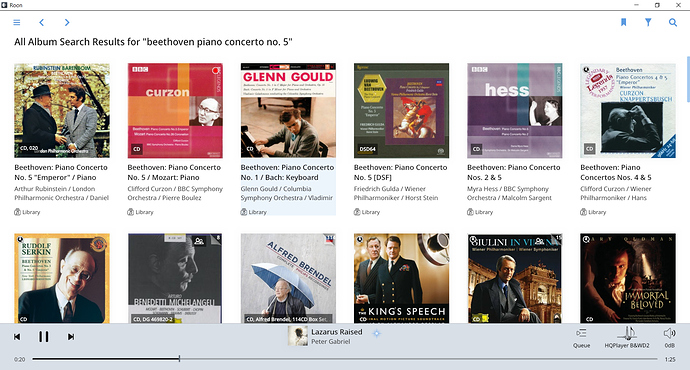This screenshot has width=690, height=370.
Task: Open the Peter Gabriel artist link
Action: 330,341
